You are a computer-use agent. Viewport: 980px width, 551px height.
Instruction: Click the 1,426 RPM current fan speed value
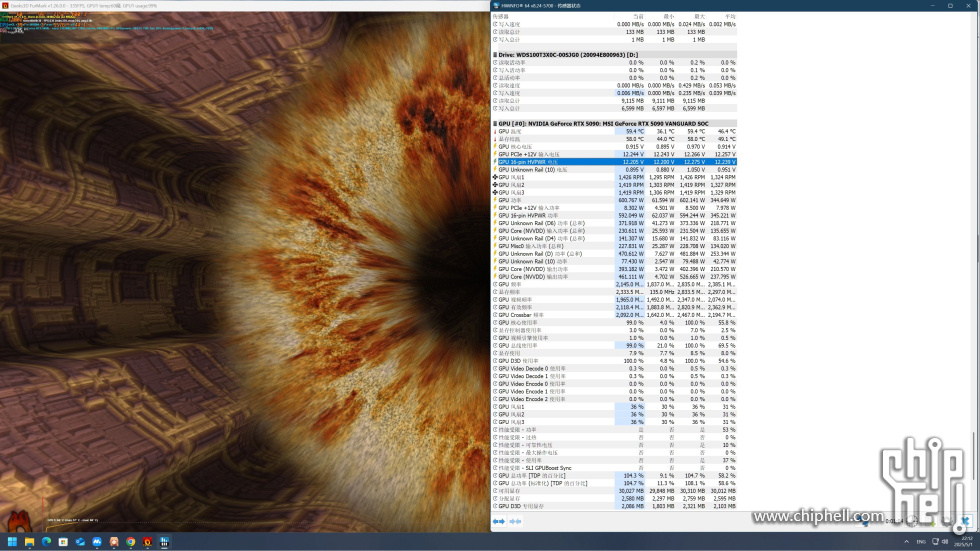click(631, 177)
